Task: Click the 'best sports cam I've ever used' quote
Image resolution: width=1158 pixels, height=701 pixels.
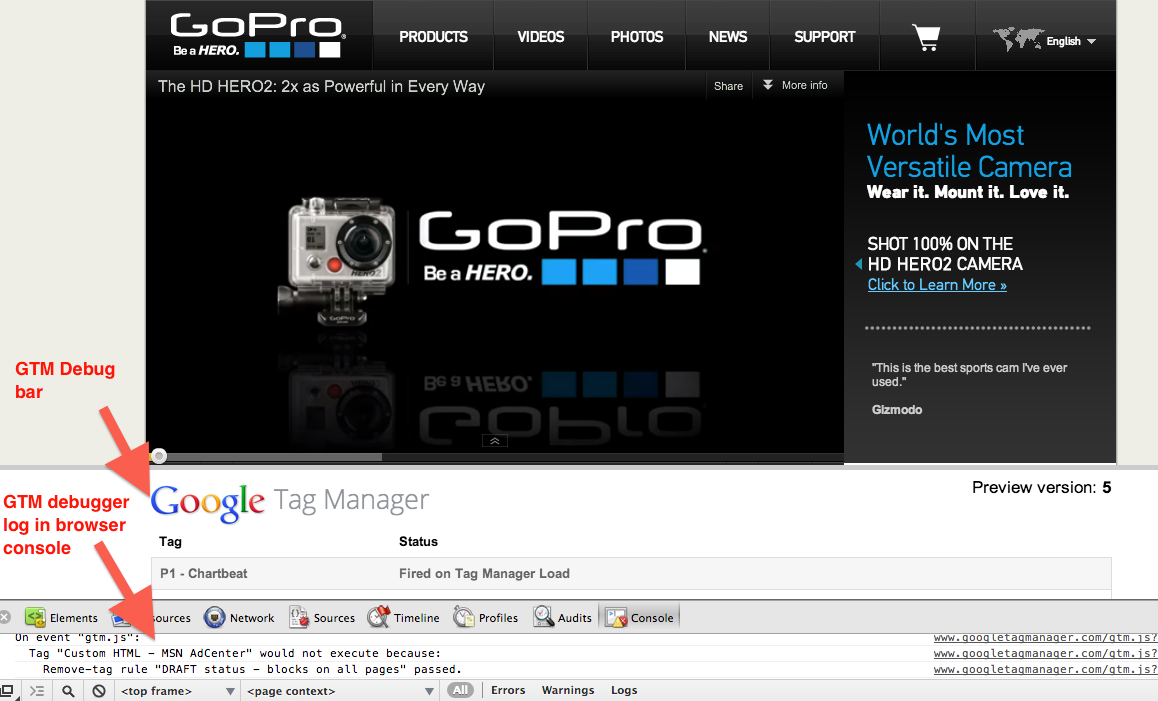Action: tap(969, 375)
